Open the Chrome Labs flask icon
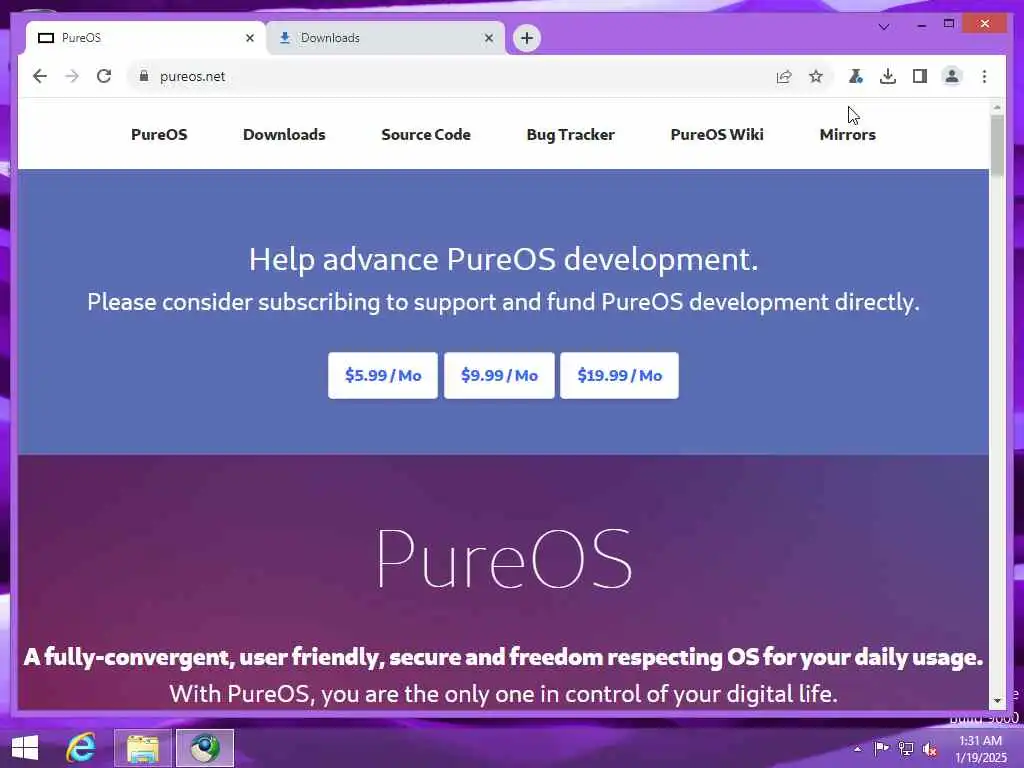The width and height of the screenshot is (1024, 768). pyautogui.click(x=856, y=76)
